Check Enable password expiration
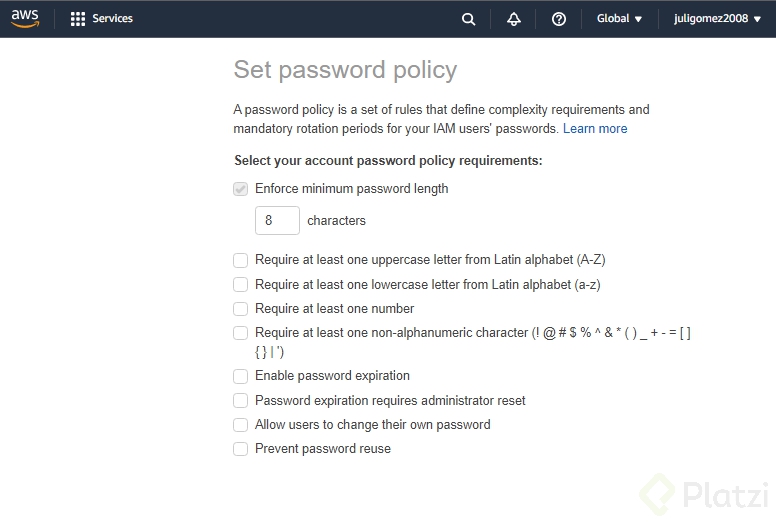 240,376
